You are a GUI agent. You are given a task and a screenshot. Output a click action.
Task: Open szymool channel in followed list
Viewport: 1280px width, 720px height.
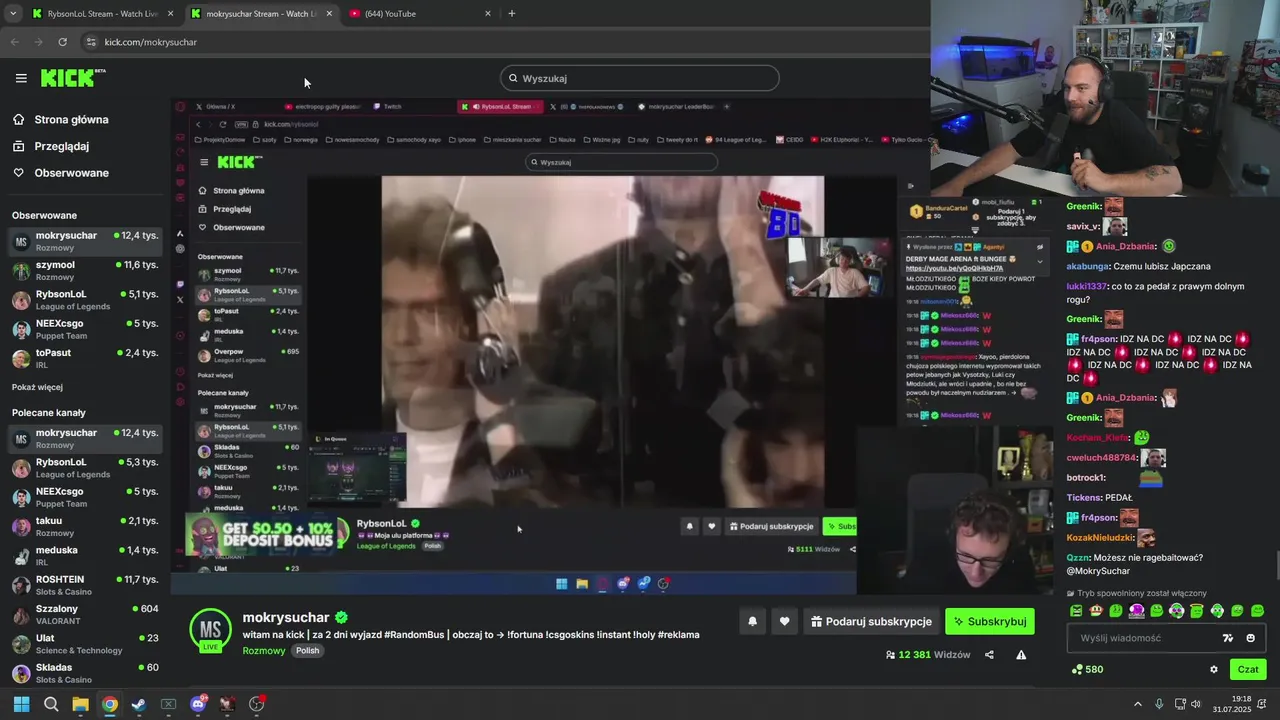point(85,270)
